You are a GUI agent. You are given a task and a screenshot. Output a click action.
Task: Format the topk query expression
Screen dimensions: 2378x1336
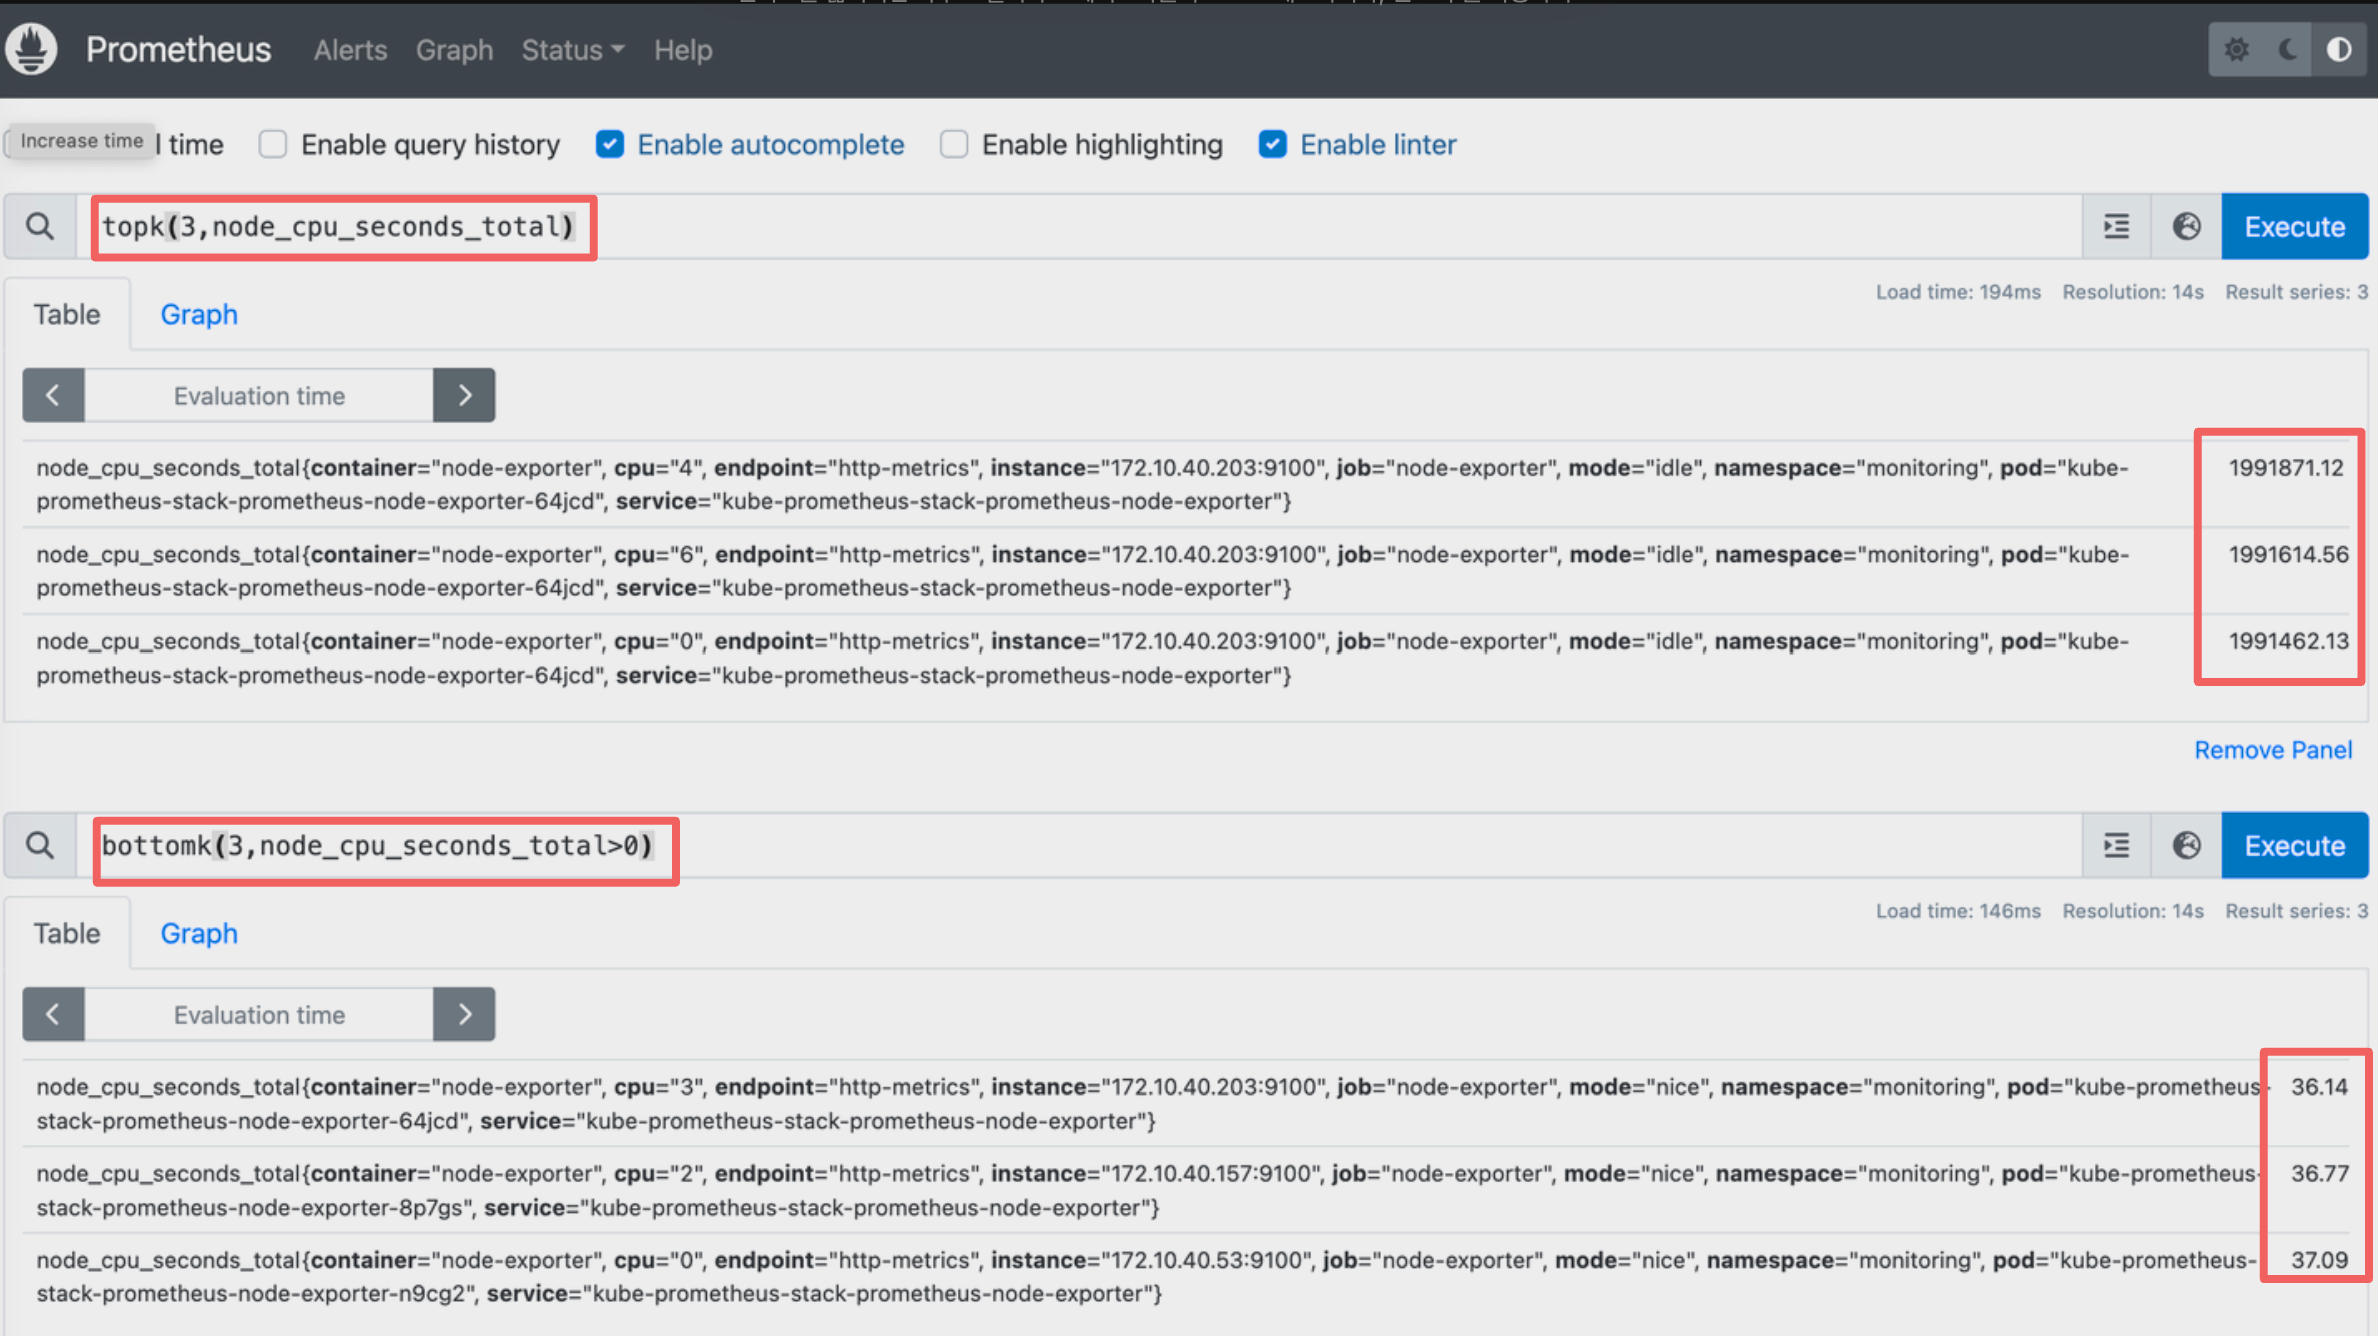[2116, 227]
